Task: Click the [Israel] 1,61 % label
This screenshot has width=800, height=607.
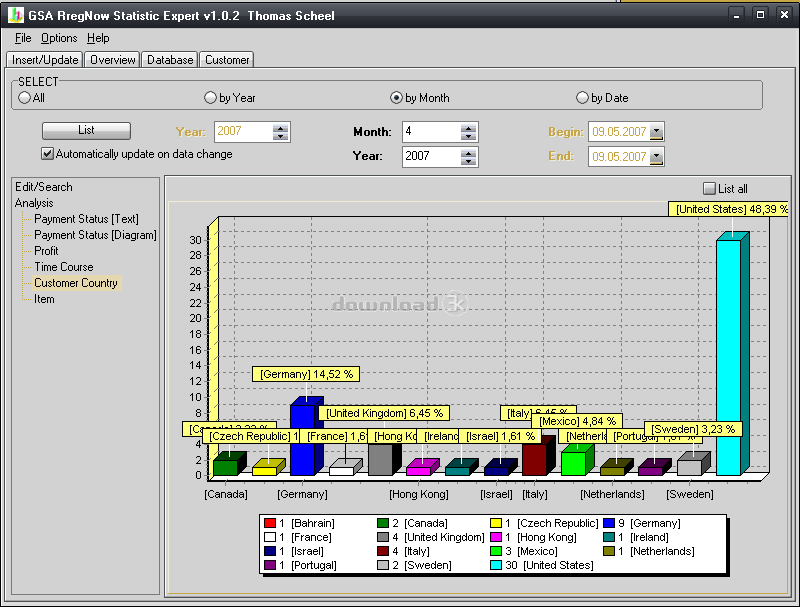Action: tap(500, 436)
